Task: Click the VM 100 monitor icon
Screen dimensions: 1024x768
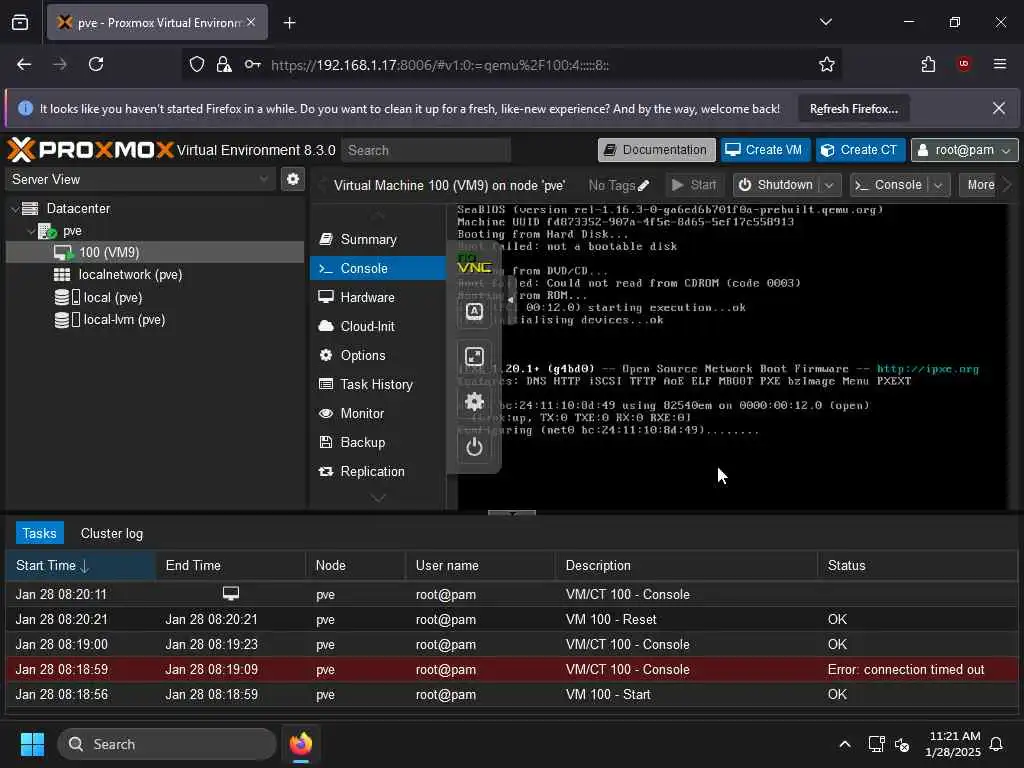Action: click(x=63, y=253)
